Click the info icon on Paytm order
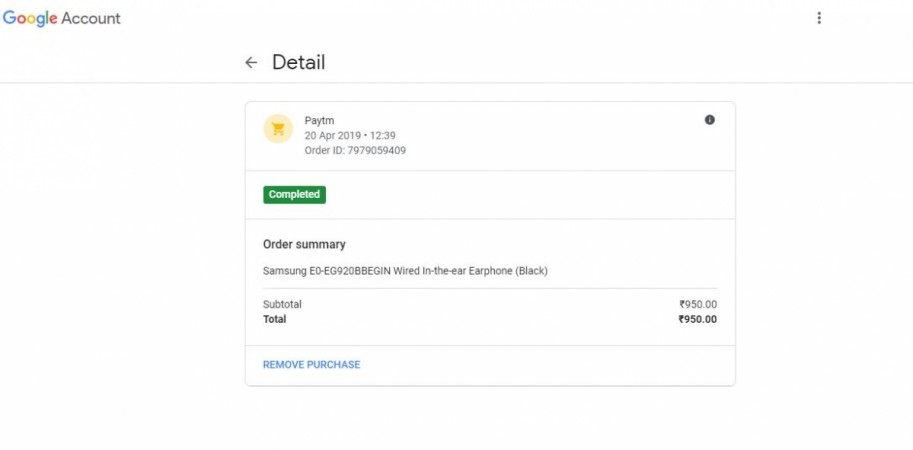The height and width of the screenshot is (450, 913). point(709,120)
